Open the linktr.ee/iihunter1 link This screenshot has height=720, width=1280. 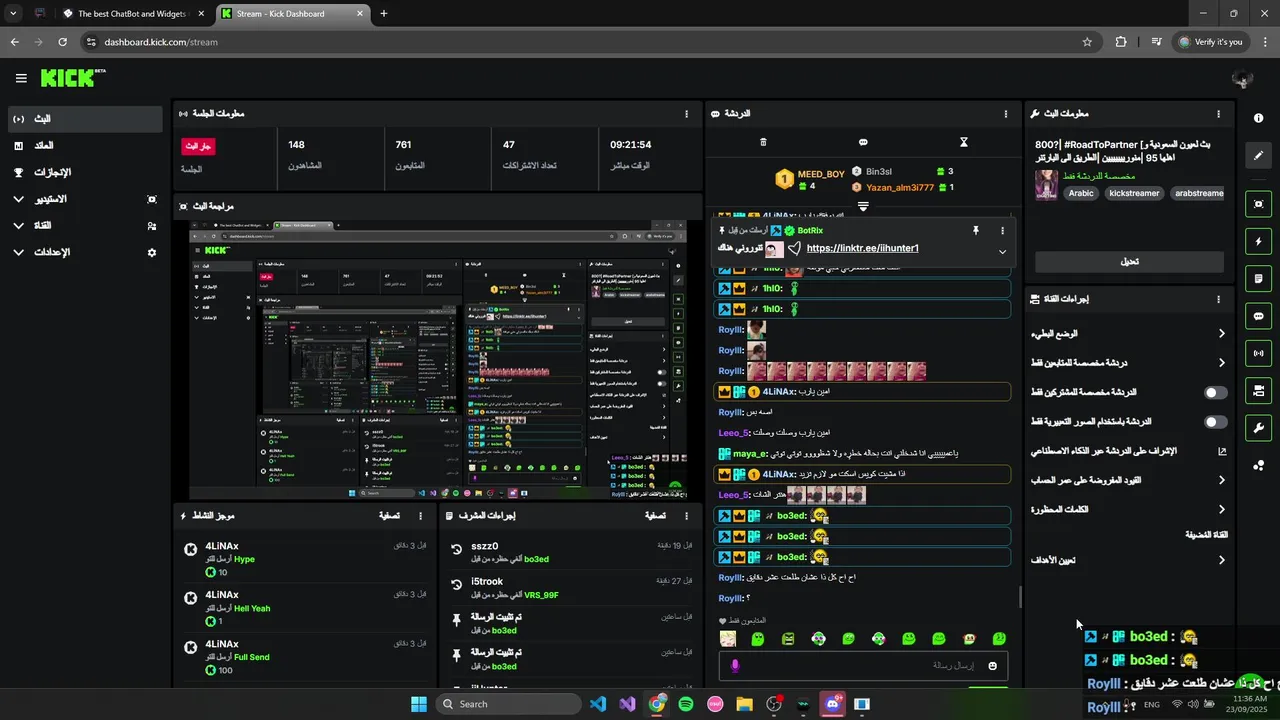tap(862, 249)
